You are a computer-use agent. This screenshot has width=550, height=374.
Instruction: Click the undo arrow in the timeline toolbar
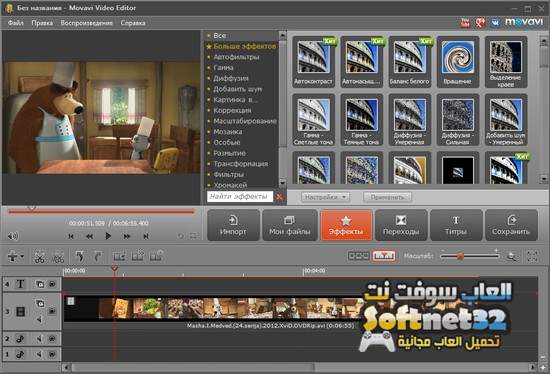(x=80, y=256)
